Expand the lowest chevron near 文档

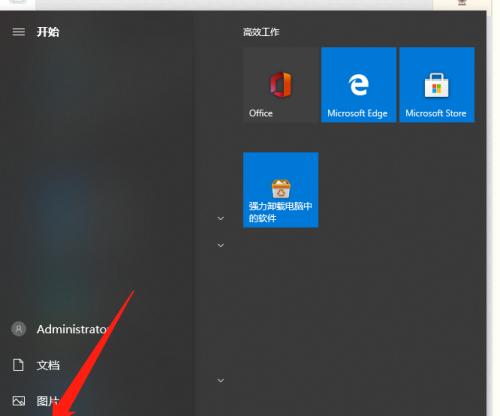coord(221,380)
